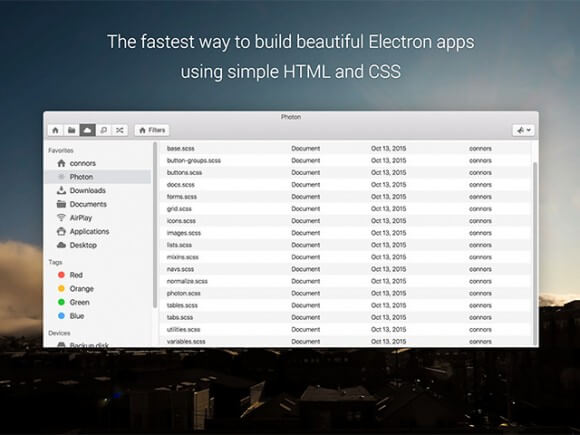Viewport: 580px width, 435px height.
Task: Select Desktop cloud icon in sidebar
Action: [61, 245]
